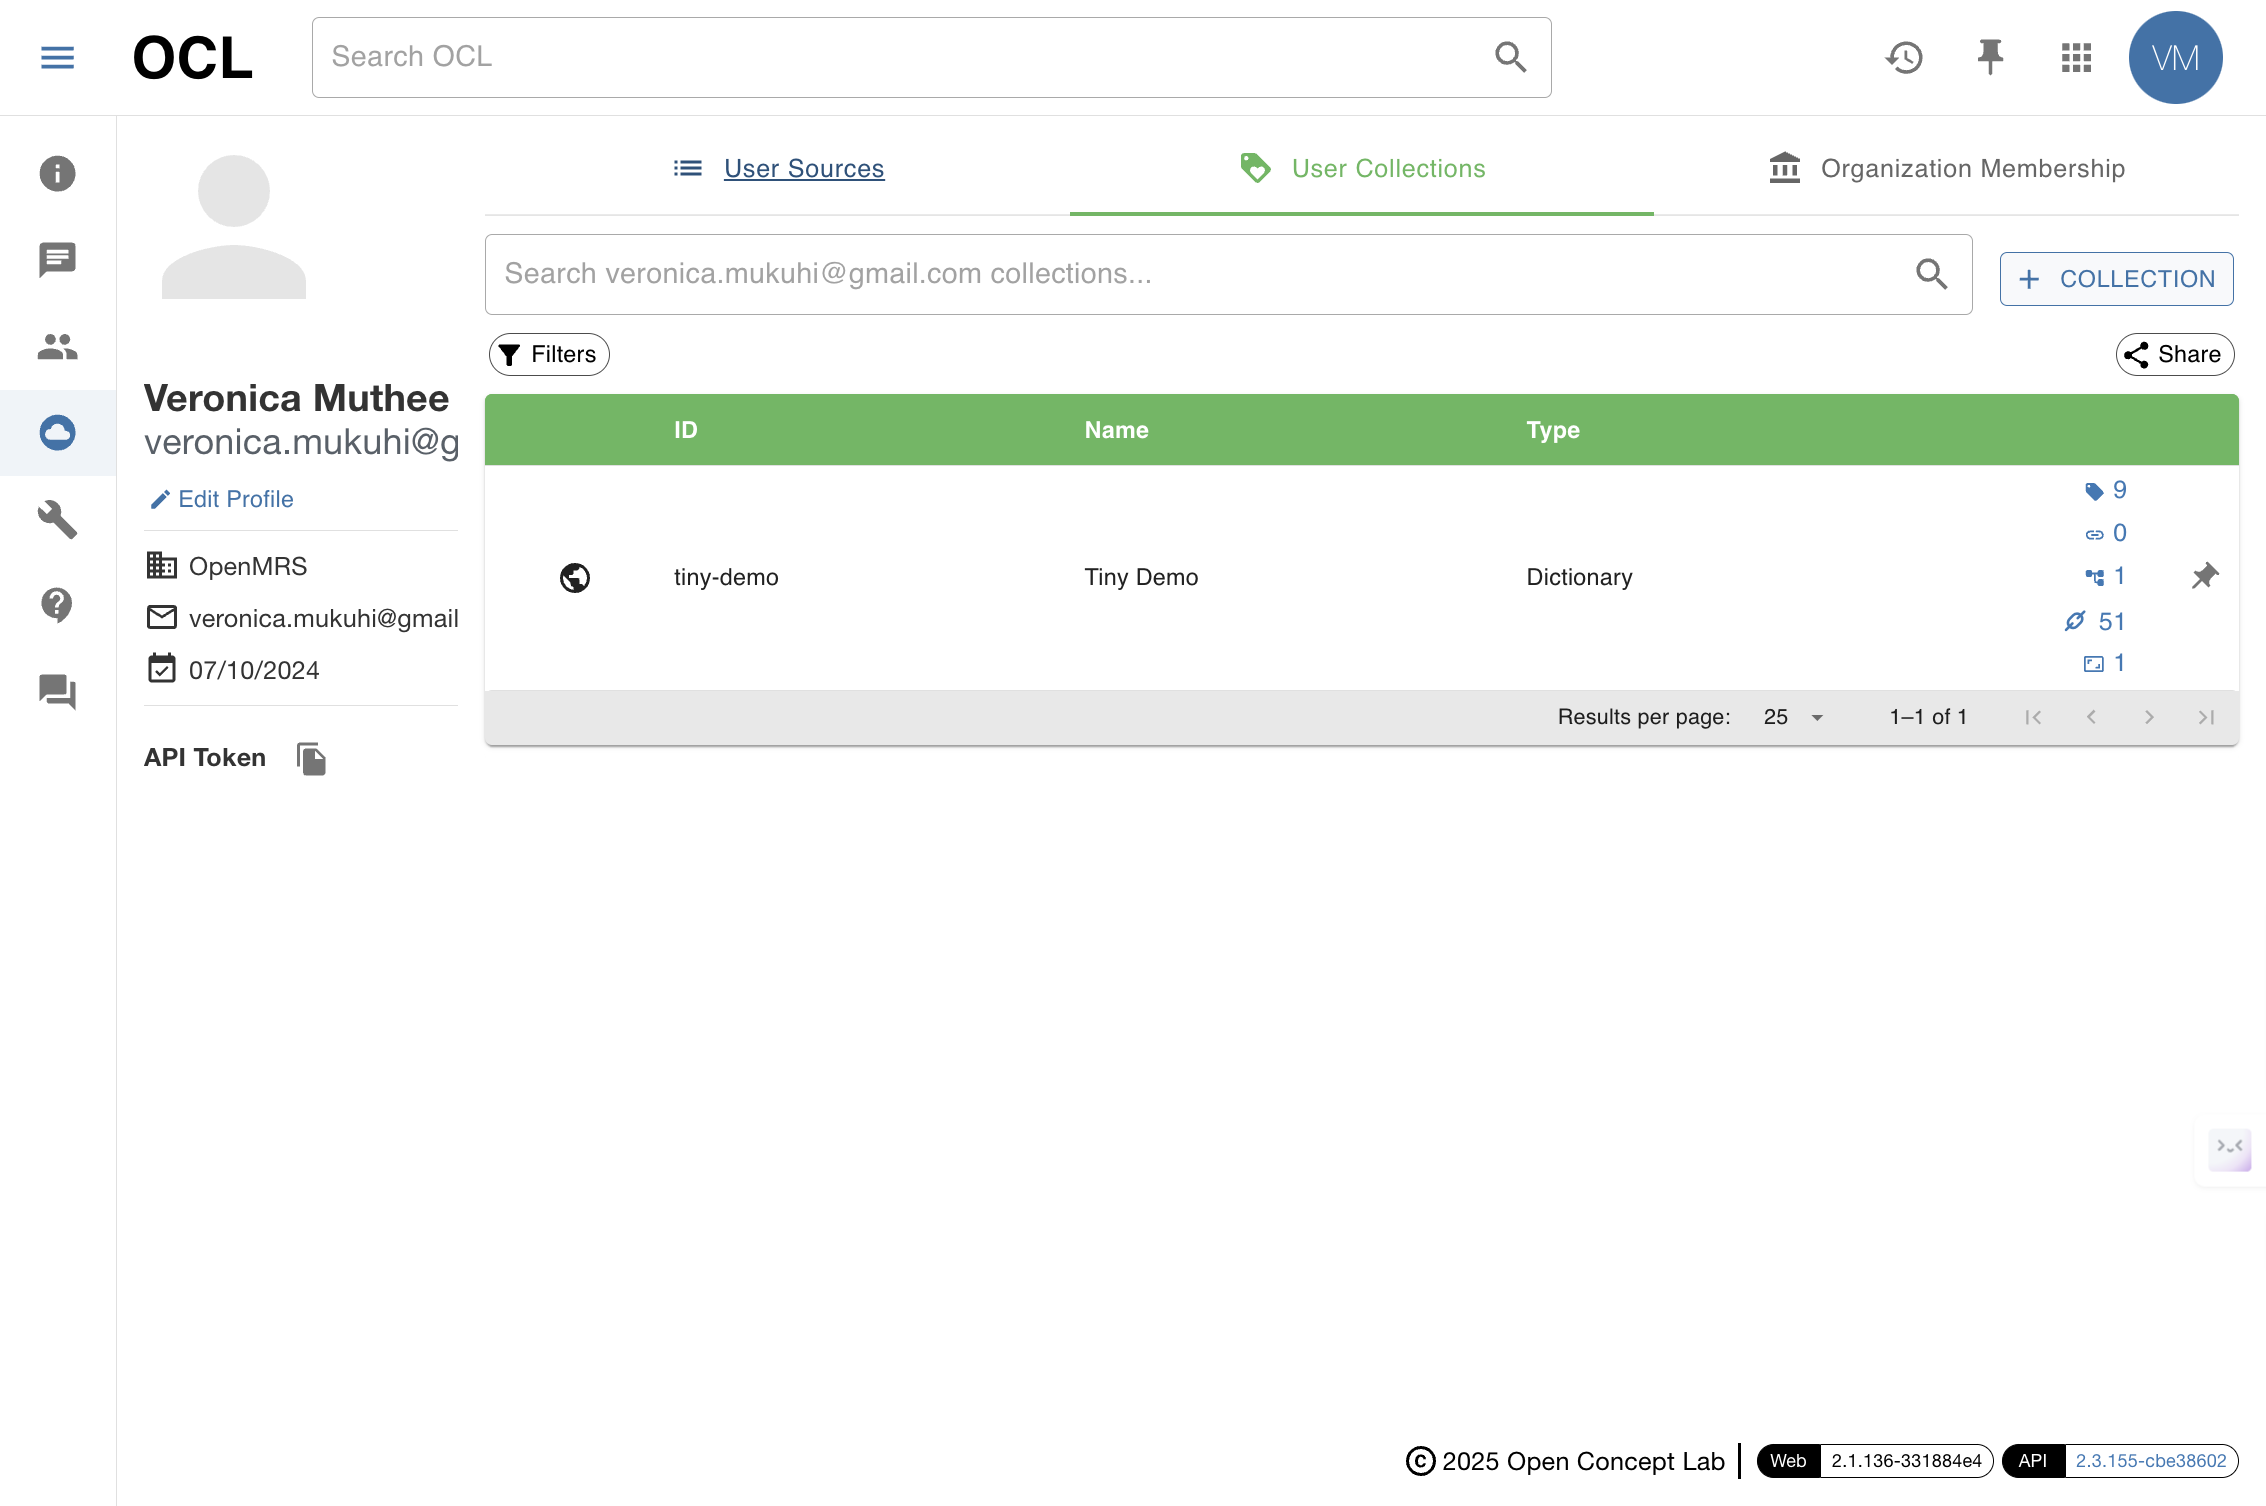
Task: Sort table by Type column header
Action: pos(1552,430)
